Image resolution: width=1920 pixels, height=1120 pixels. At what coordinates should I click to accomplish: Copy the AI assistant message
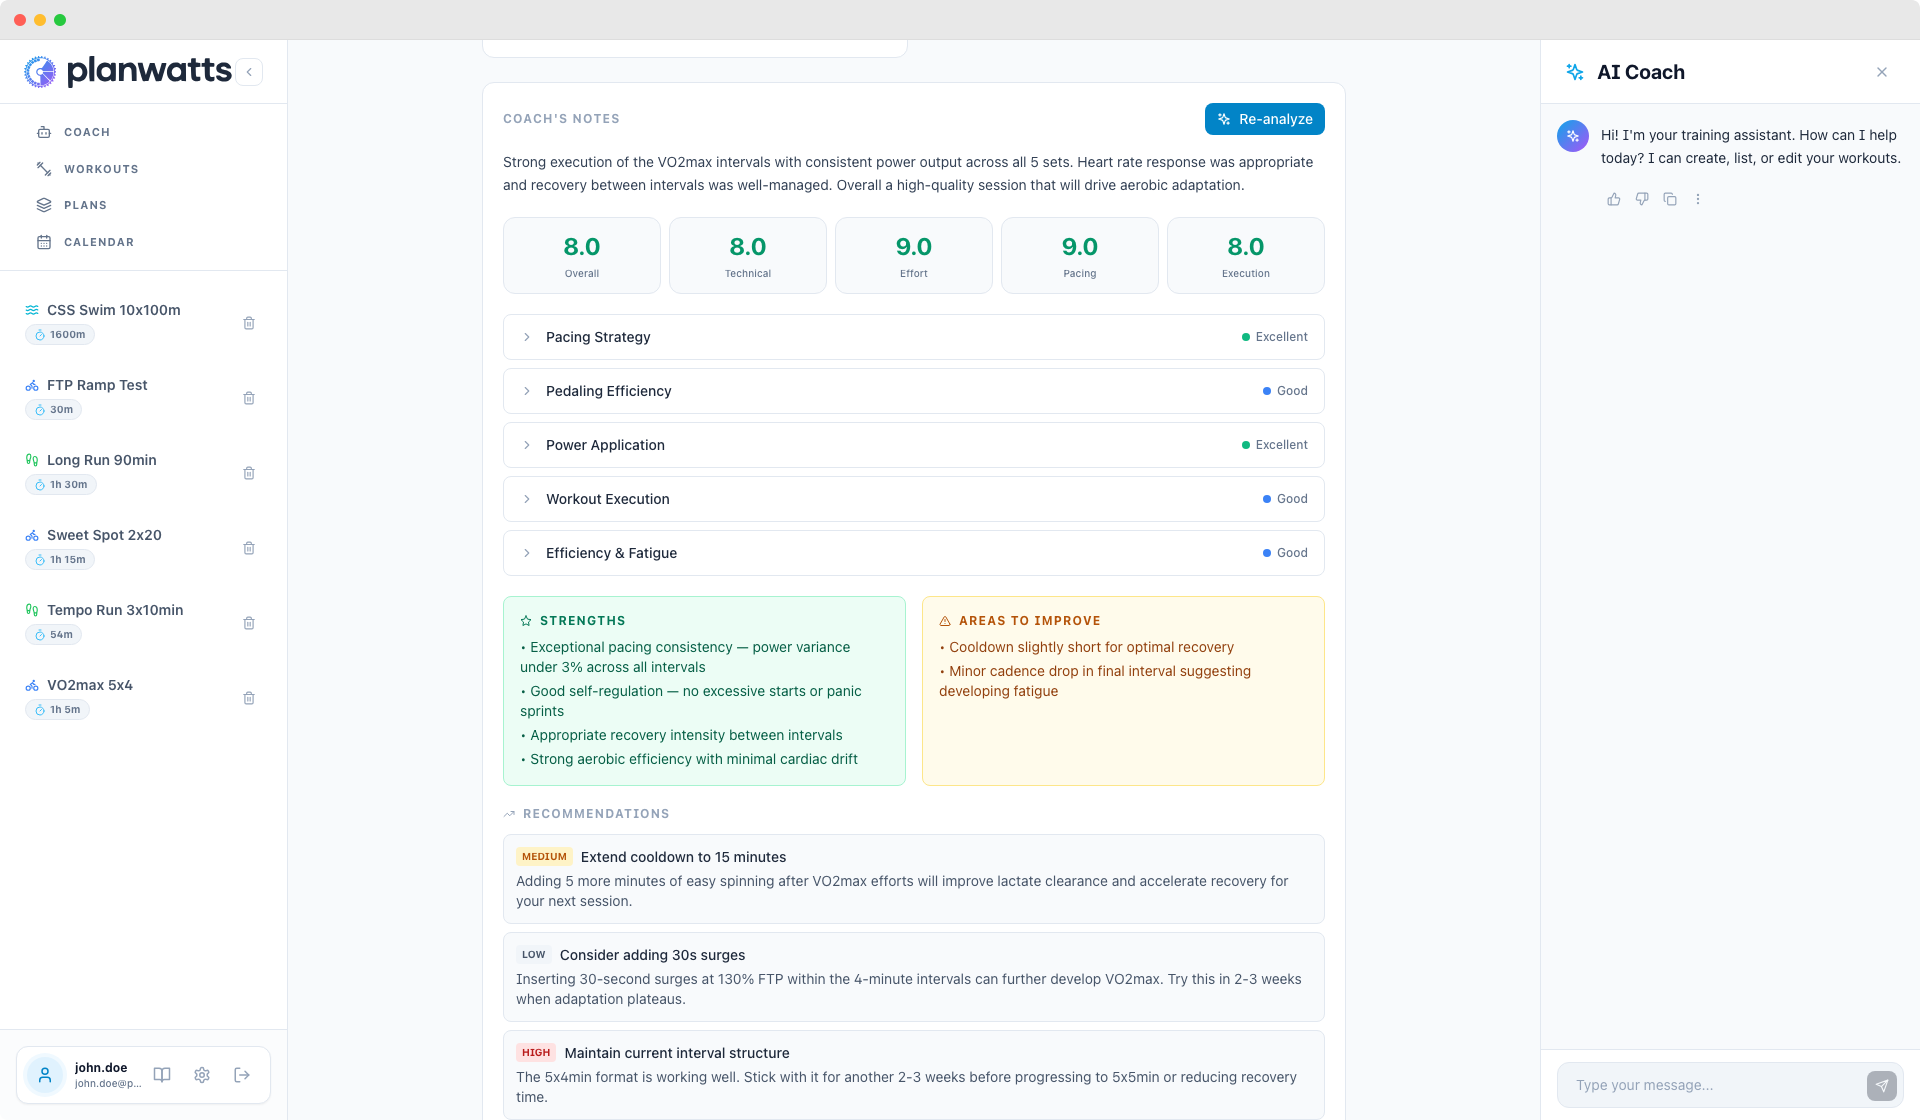click(x=1670, y=199)
